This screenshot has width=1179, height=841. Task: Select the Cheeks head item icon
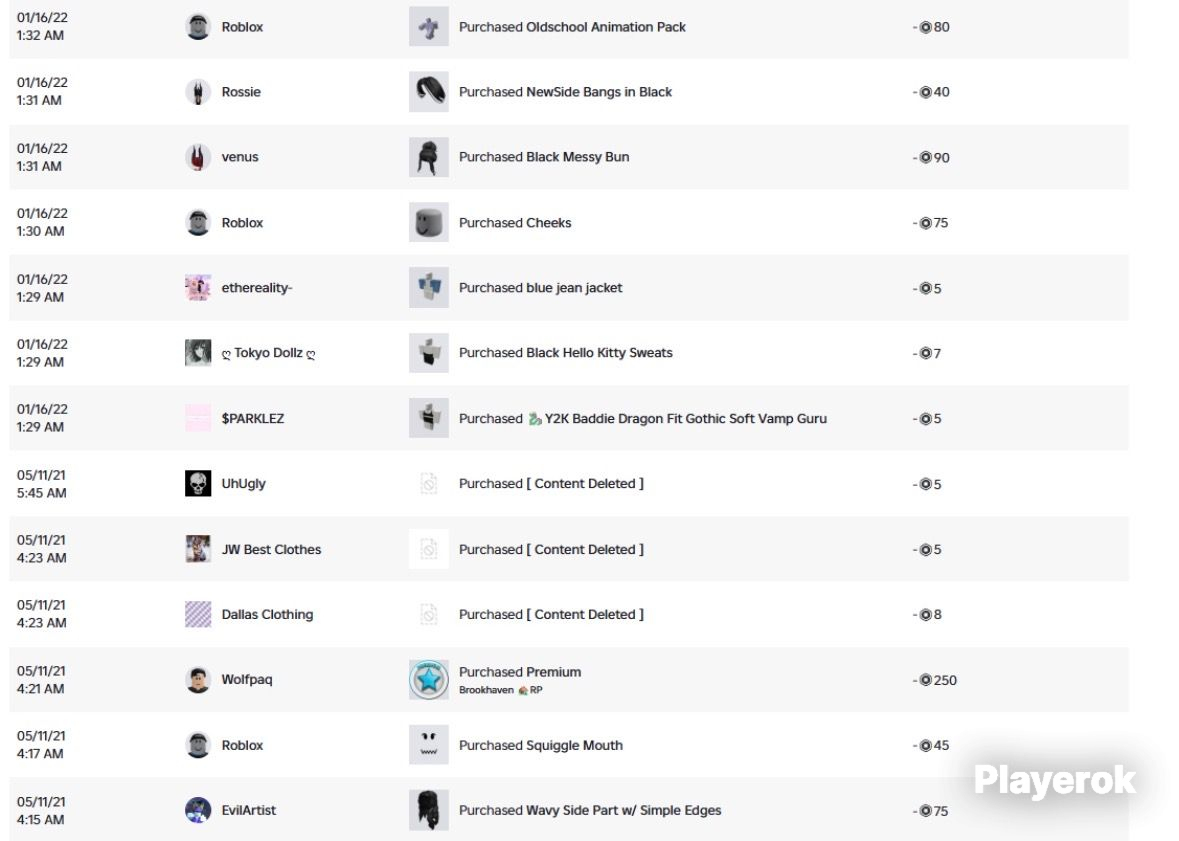click(x=429, y=223)
